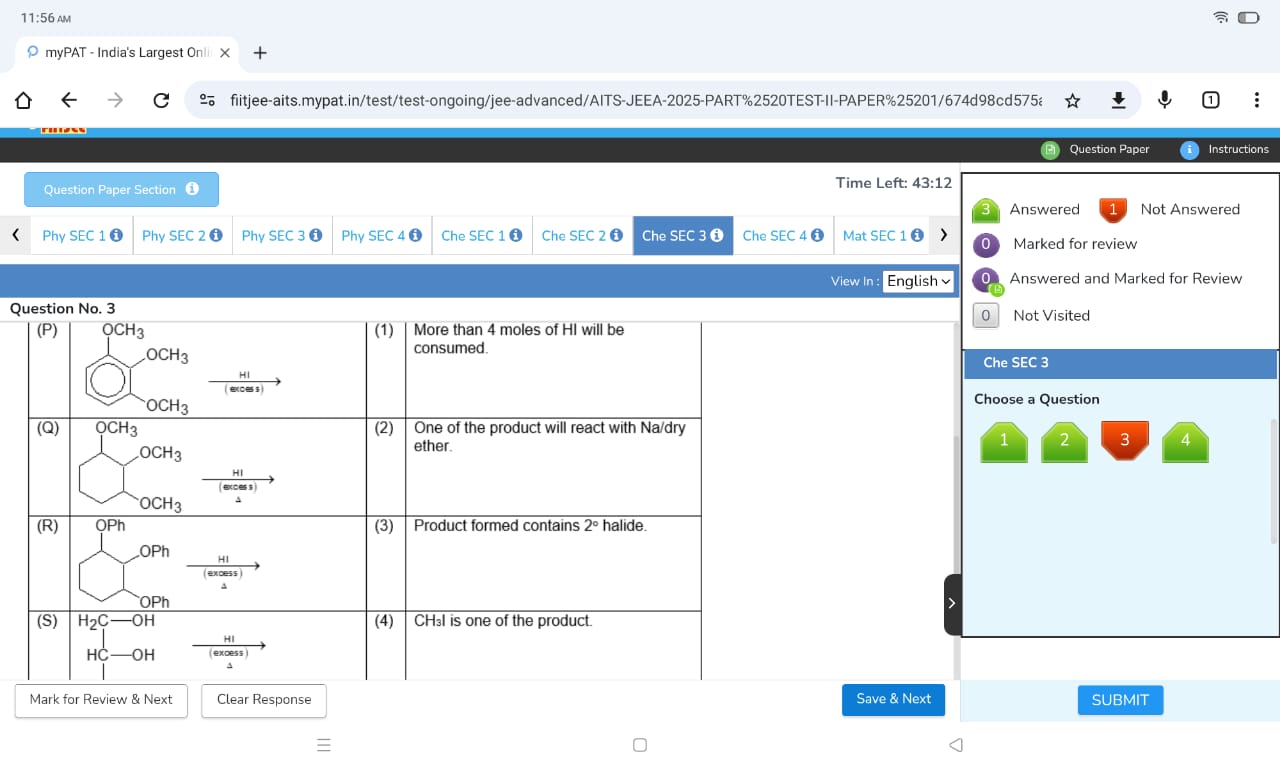Screen dimensions: 1280x768
Task: Show info icon on Mat SEC 1
Action: [x=917, y=235]
